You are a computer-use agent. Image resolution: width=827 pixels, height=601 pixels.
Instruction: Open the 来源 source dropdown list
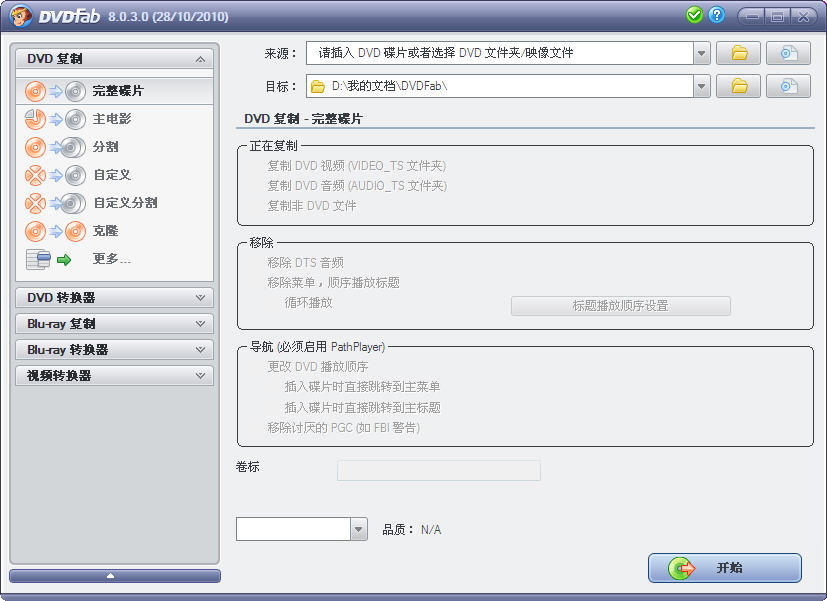(x=701, y=53)
